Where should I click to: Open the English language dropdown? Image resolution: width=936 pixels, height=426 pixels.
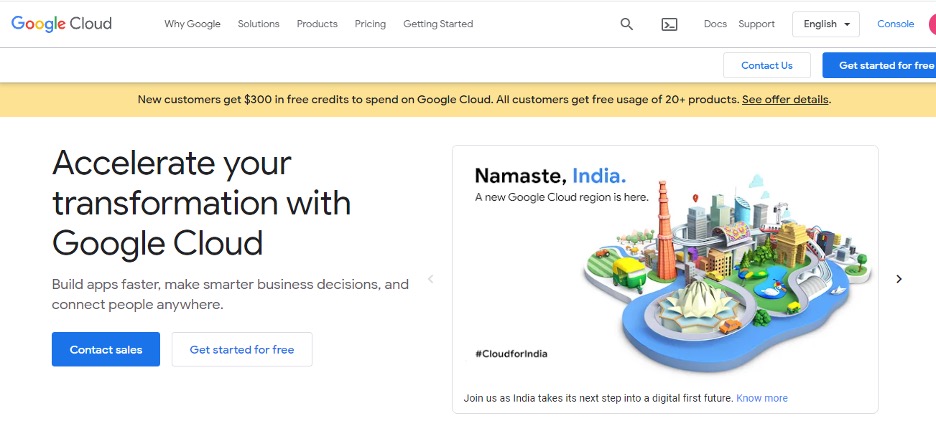tap(825, 24)
